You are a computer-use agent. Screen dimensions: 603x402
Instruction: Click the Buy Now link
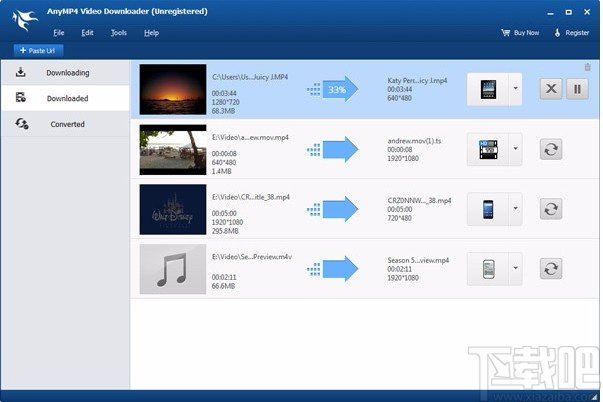tap(520, 33)
